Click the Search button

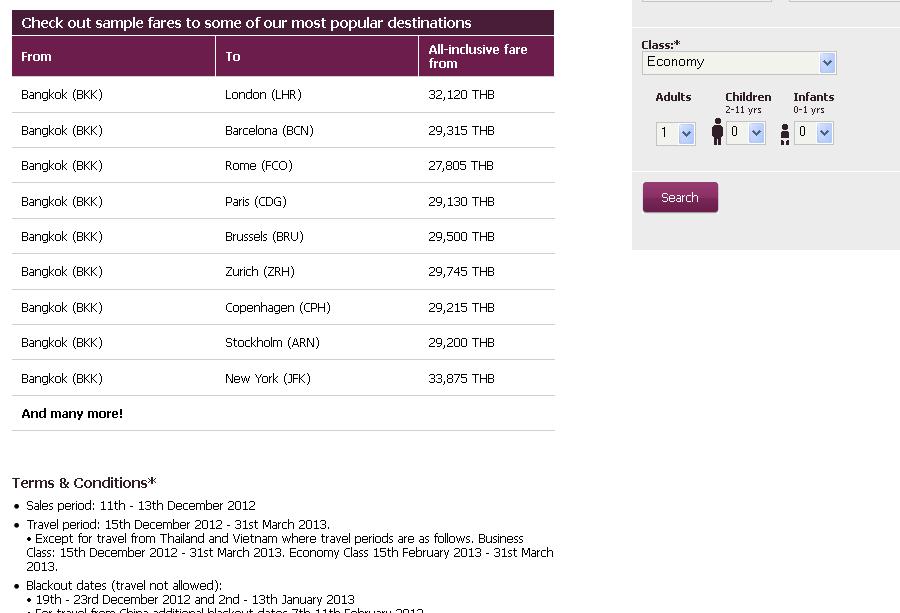tap(680, 197)
